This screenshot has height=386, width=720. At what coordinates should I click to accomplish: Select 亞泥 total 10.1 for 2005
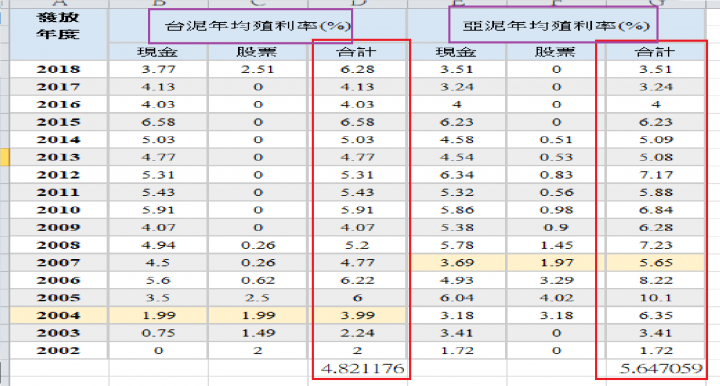coord(656,297)
